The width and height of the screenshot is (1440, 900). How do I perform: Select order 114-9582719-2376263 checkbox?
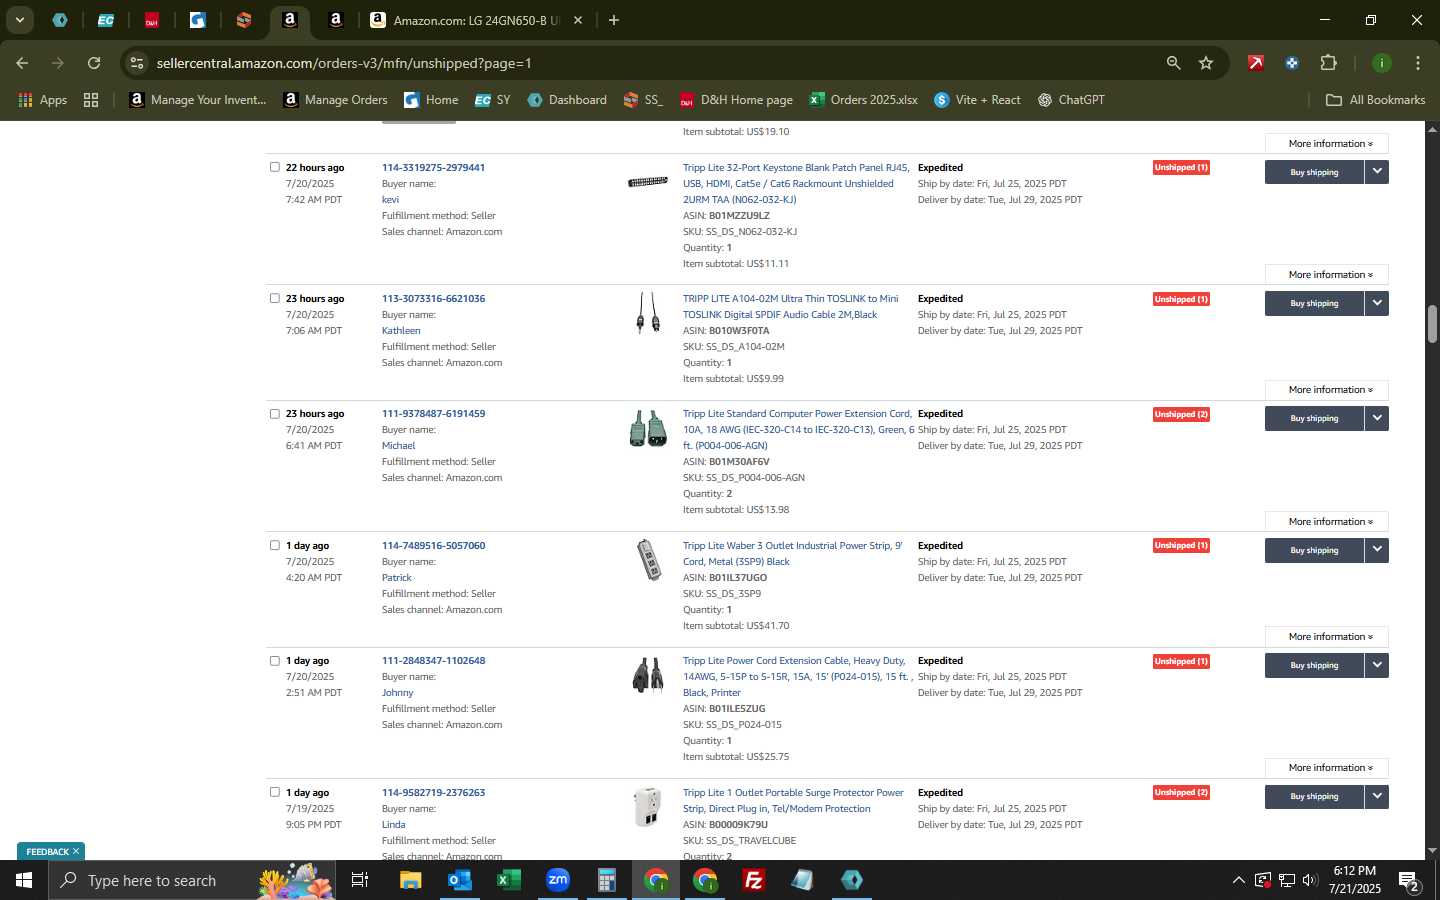pyautogui.click(x=275, y=792)
